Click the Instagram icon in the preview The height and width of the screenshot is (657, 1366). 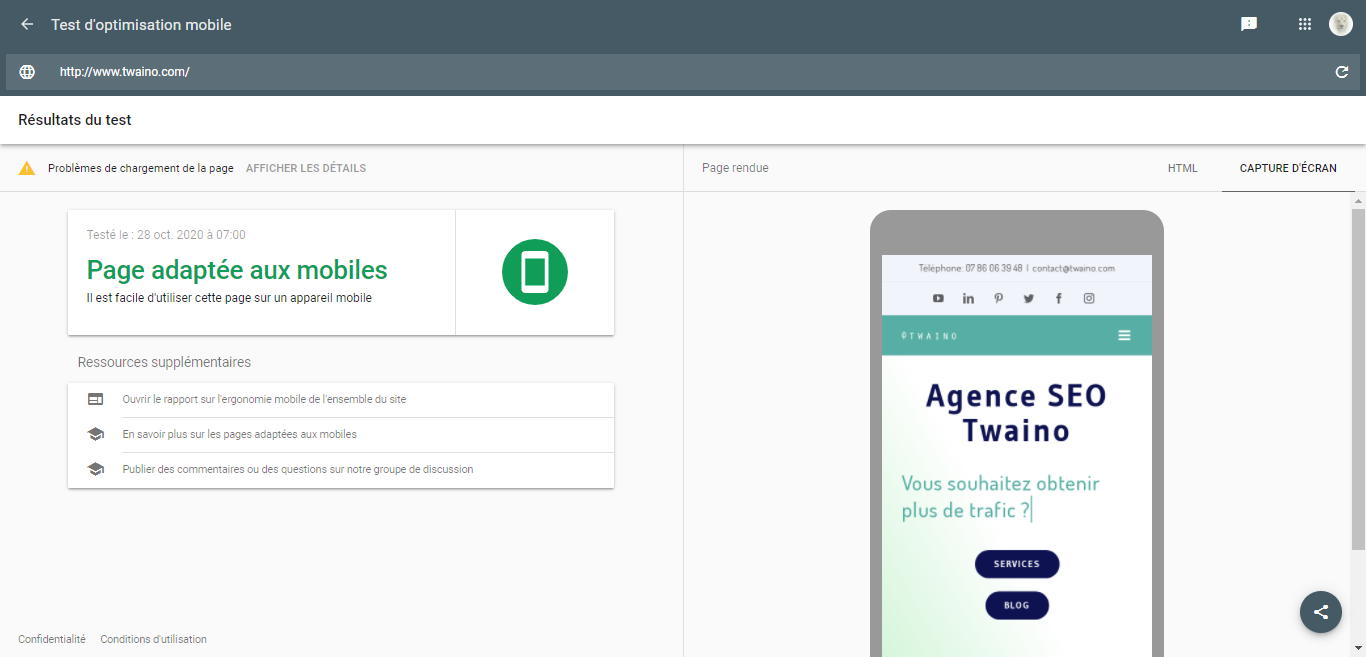point(1089,298)
